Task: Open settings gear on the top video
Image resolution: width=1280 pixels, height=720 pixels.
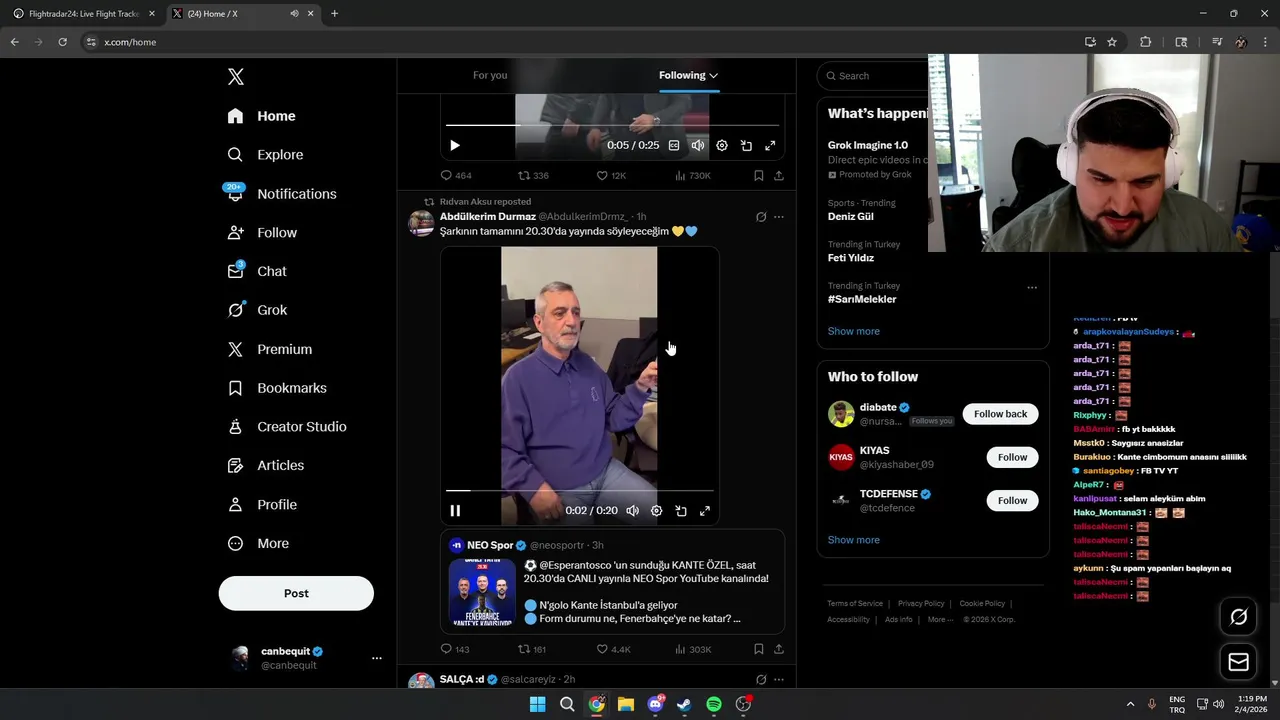Action: [x=722, y=146]
